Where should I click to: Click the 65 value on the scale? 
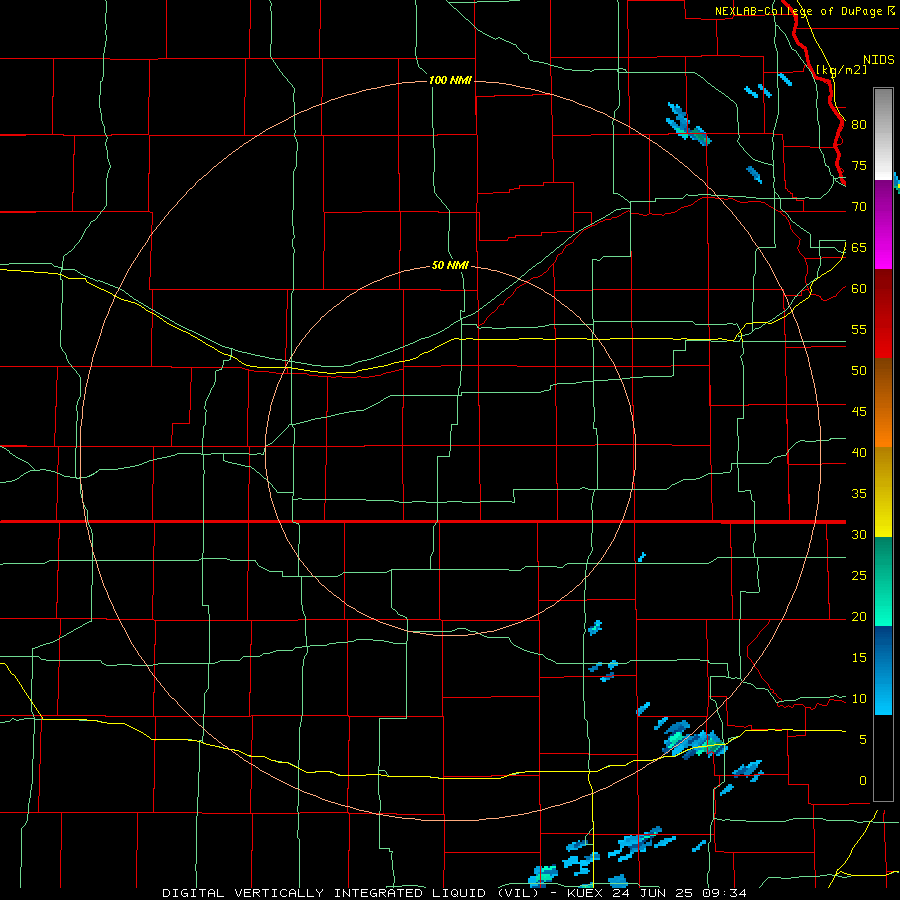point(859,247)
